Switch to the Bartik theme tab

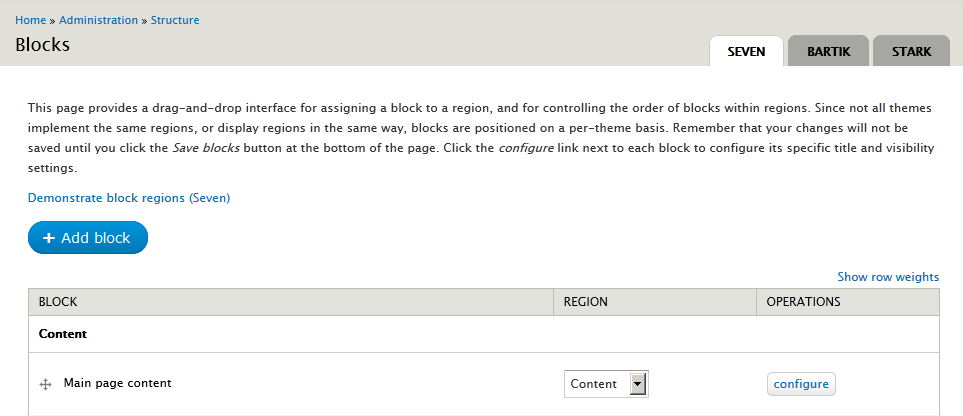tap(828, 51)
